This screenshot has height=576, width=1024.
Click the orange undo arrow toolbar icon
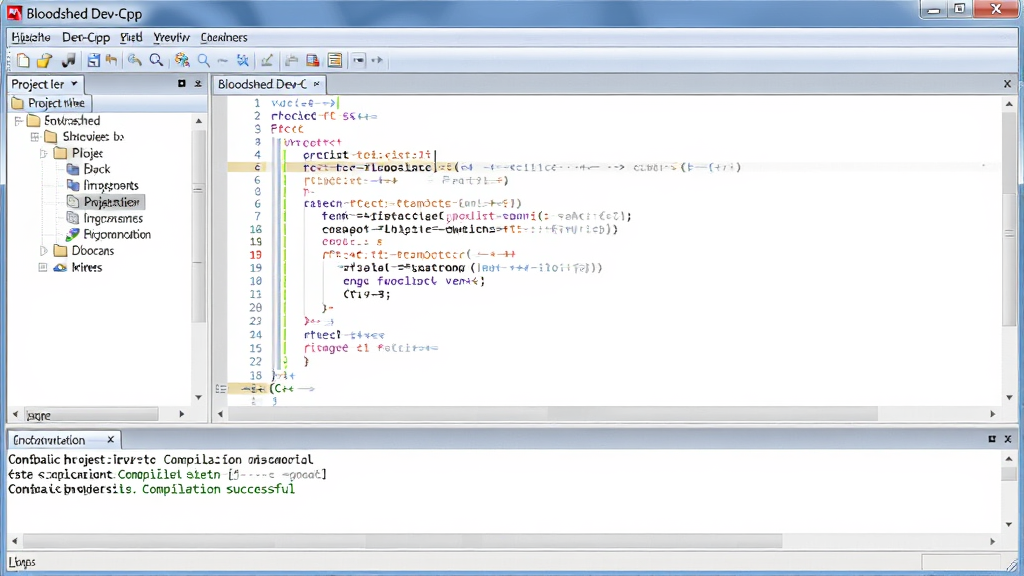tap(112, 61)
